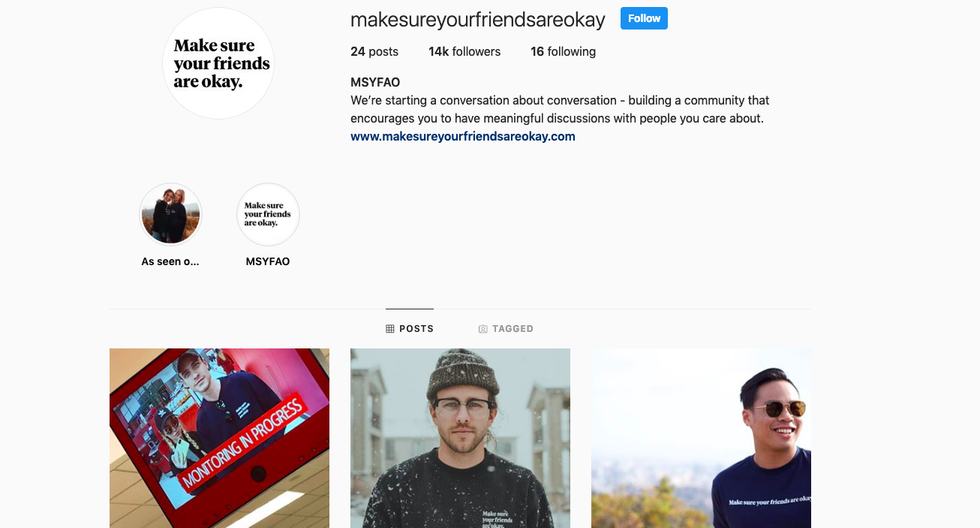Click the 'As seen o...' highlight label
This screenshot has height=528, width=980.
point(170,262)
